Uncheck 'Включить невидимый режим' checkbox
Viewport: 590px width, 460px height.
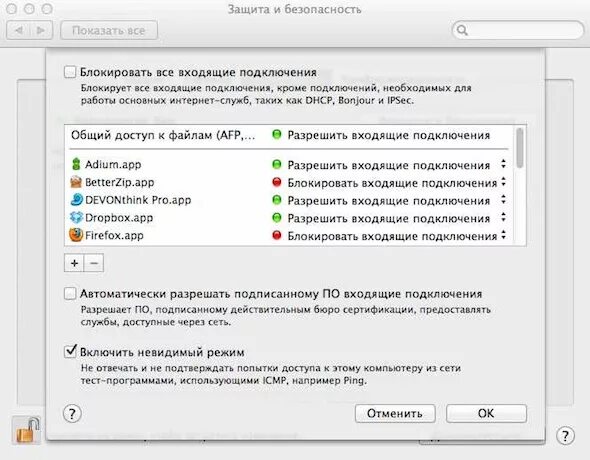coord(70,352)
